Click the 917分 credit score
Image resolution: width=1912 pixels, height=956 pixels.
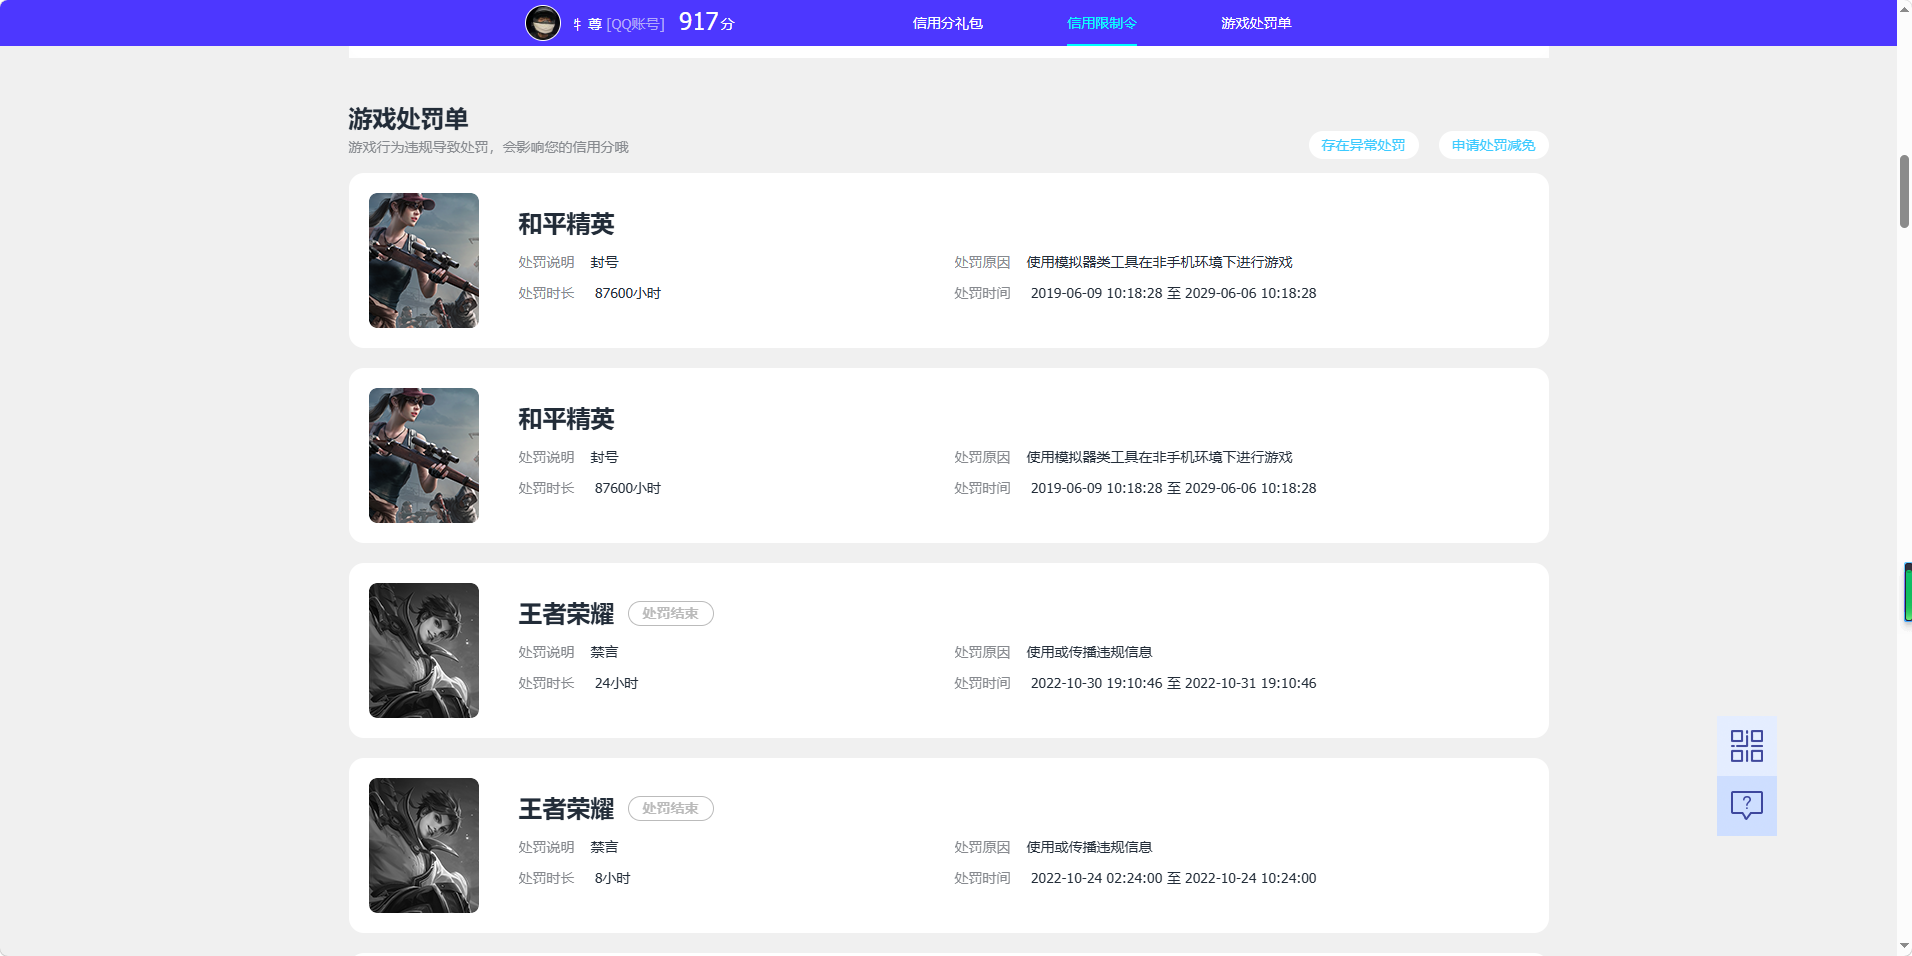click(x=706, y=22)
